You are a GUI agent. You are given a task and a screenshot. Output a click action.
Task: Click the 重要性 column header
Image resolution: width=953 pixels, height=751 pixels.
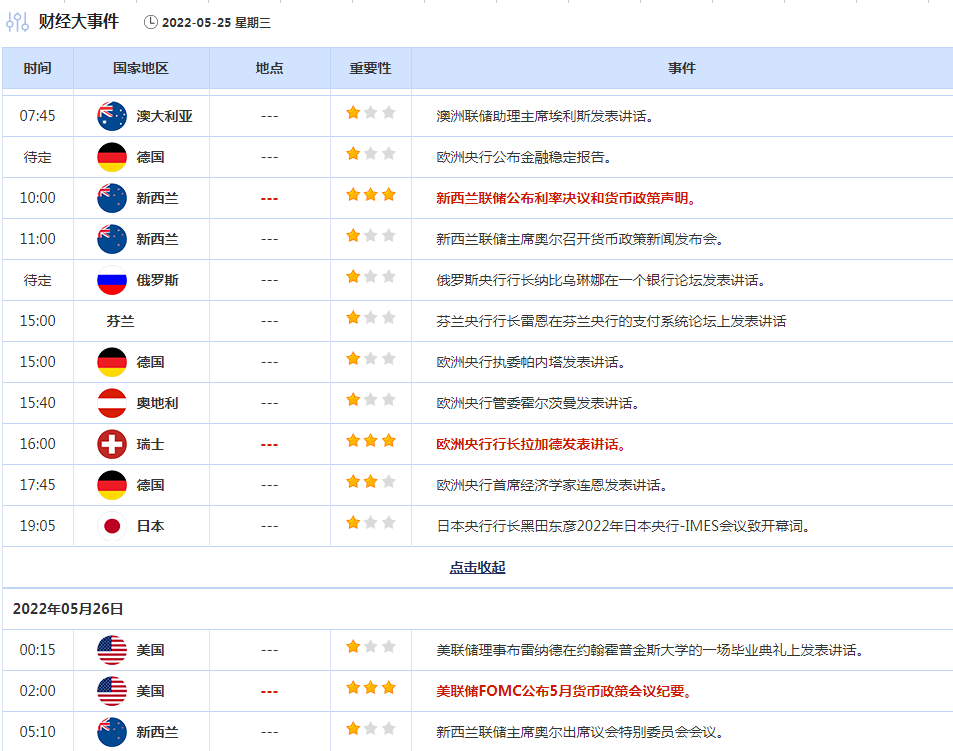coord(370,68)
